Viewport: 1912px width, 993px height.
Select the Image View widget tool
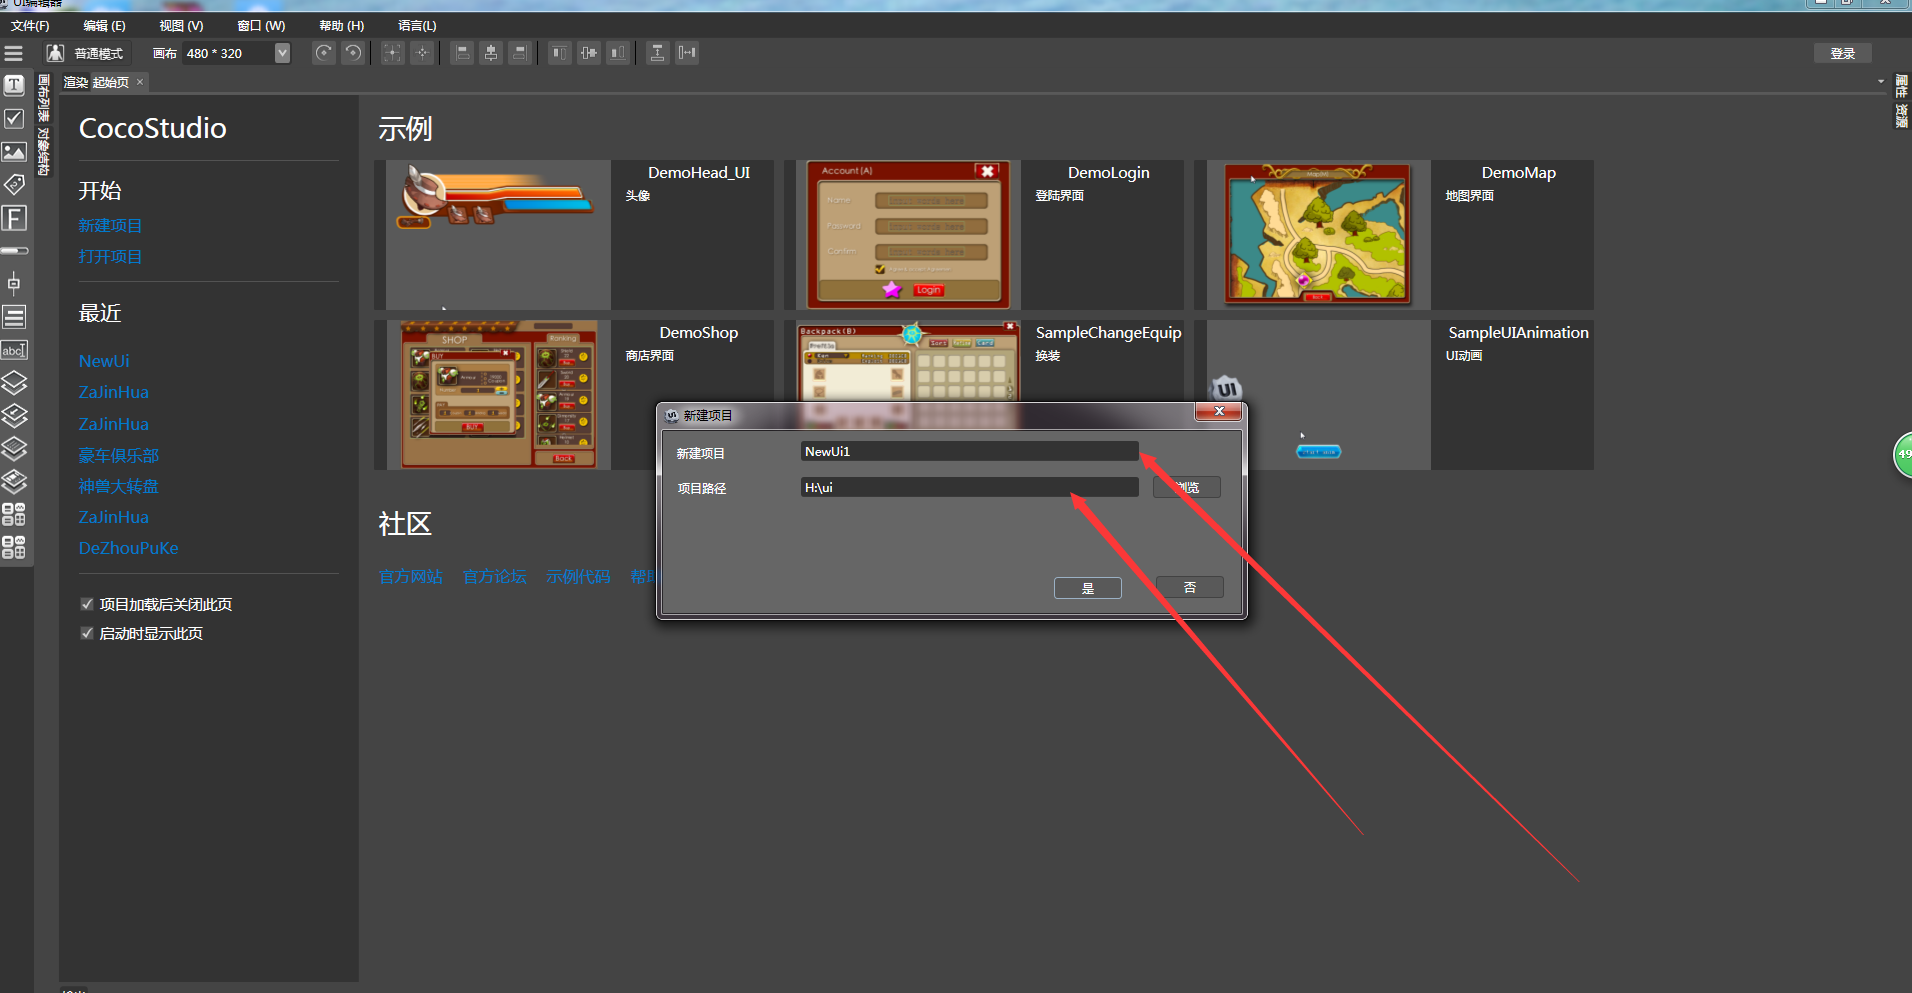tap(14, 152)
